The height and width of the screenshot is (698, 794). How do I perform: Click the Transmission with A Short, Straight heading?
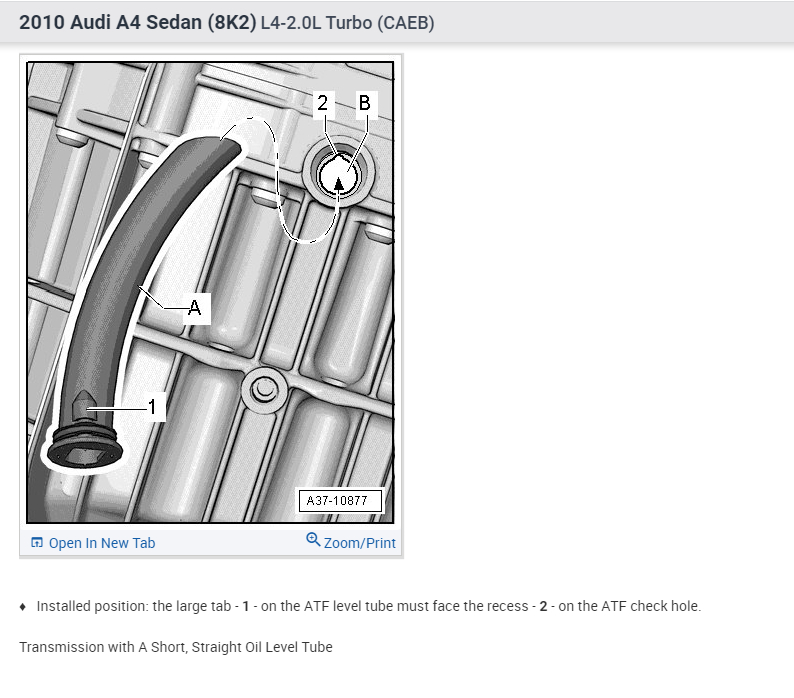tap(176, 647)
